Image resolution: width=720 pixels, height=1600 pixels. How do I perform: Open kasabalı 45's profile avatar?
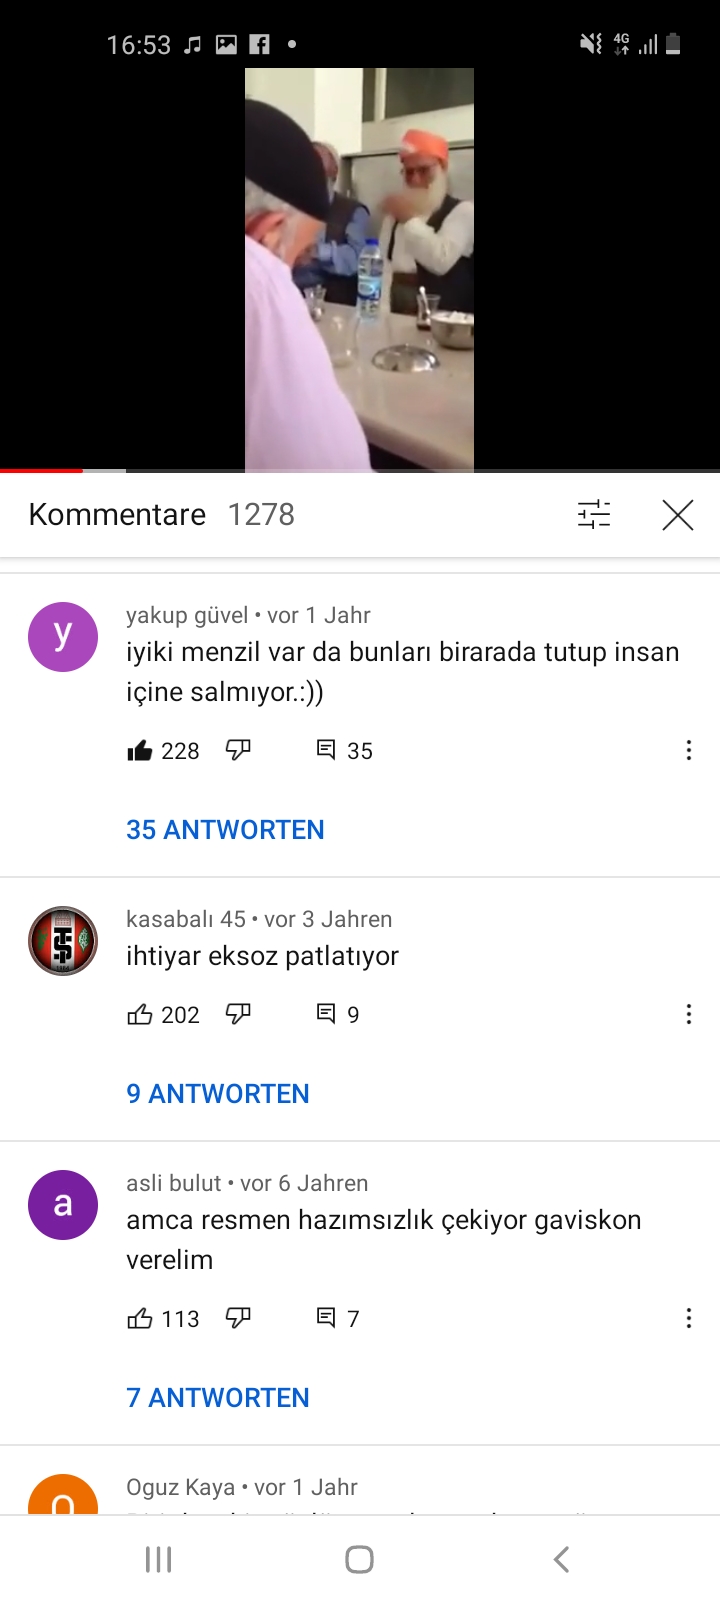coord(63,941)
